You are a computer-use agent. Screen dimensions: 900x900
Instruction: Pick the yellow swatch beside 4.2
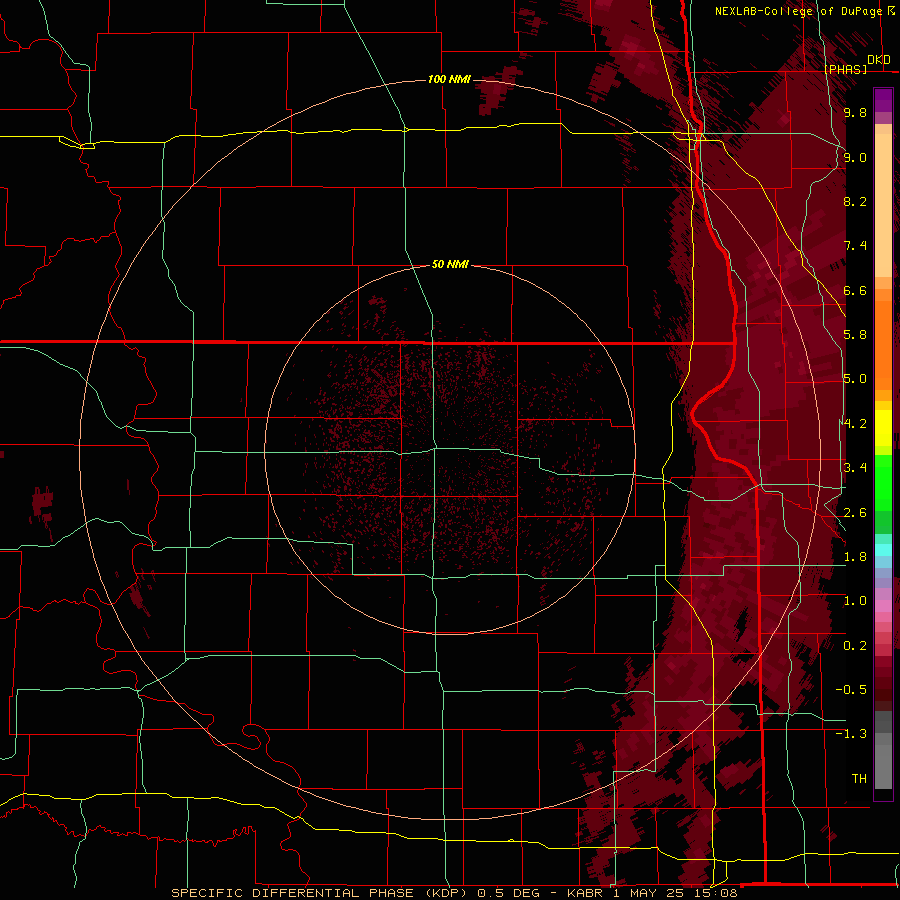(883, 428)
